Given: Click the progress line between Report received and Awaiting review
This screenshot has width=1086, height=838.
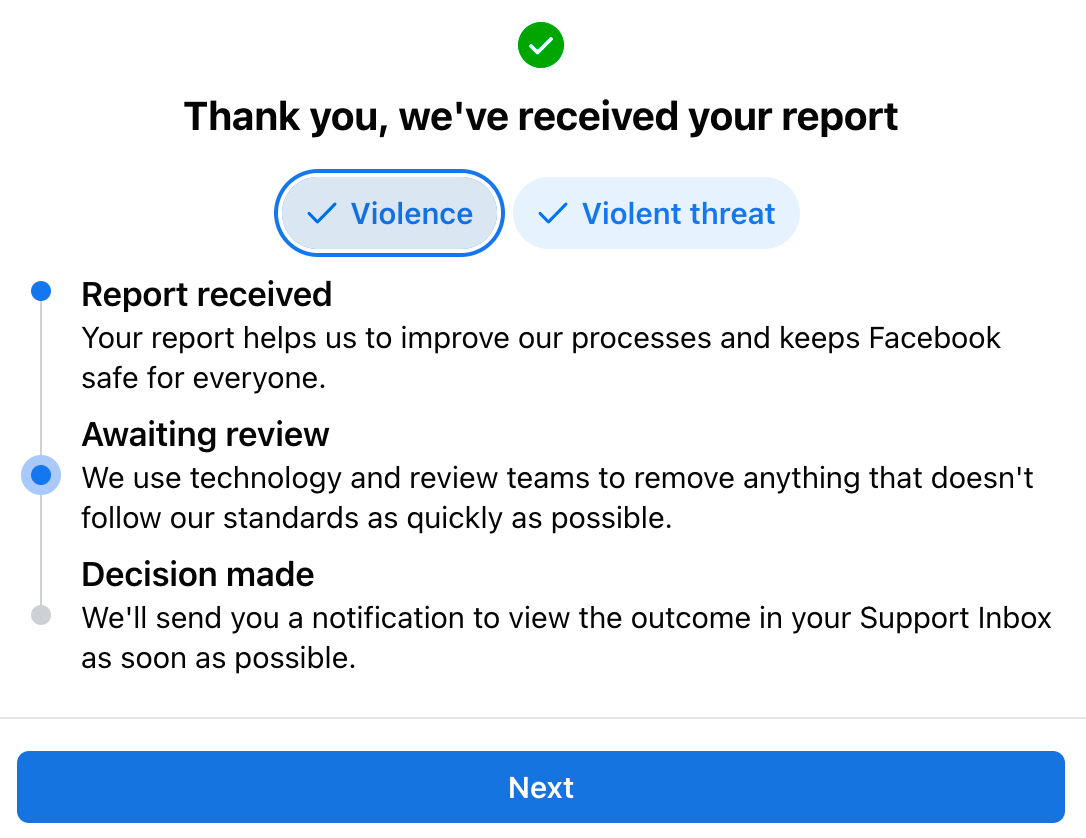Looking at the screenshot, I should coord(41,378).
